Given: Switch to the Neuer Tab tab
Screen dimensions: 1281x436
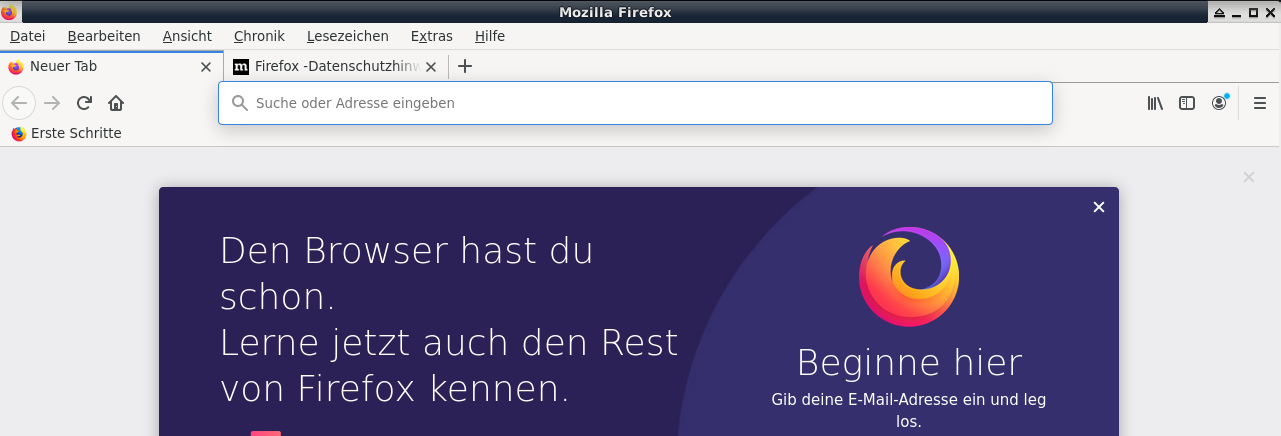Looking at the screenshot, I should (x=110, y=67).
